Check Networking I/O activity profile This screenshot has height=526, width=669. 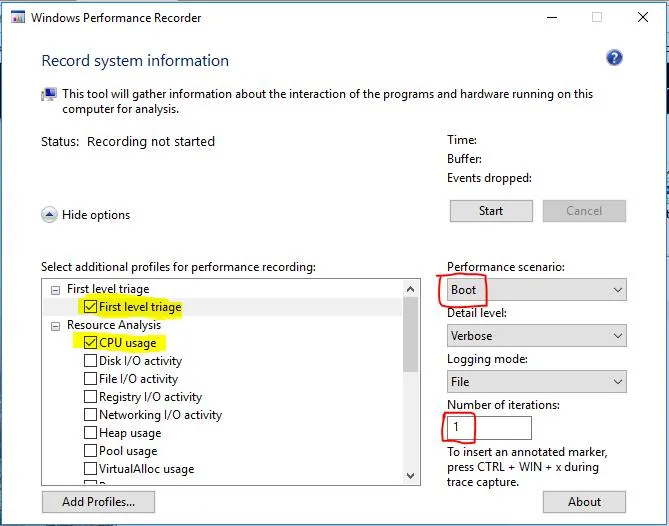pos(90,414)
